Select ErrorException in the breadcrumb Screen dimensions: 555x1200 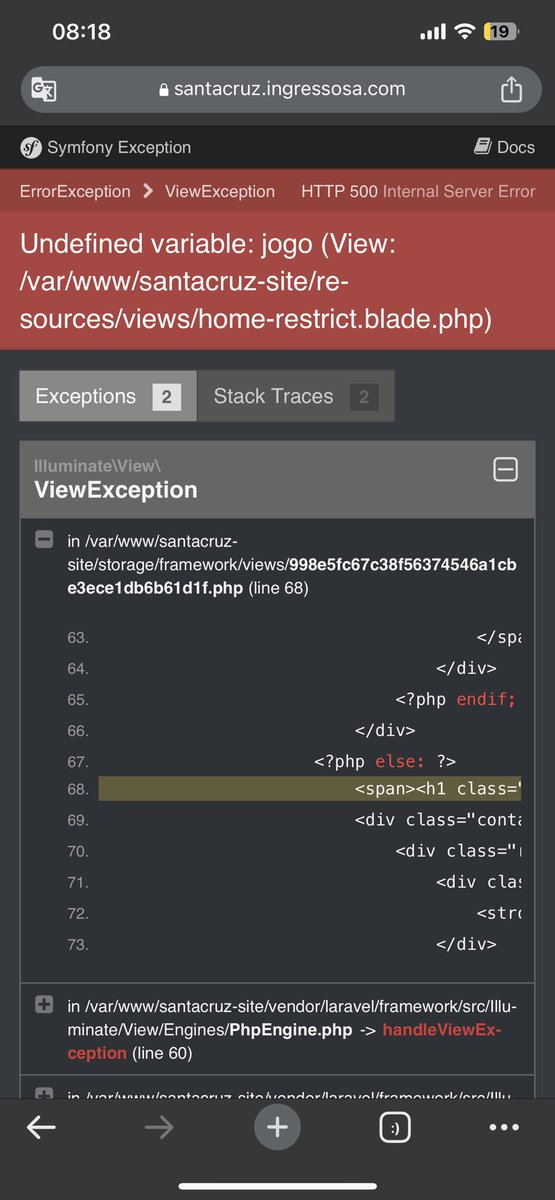[x=75, y=191]
